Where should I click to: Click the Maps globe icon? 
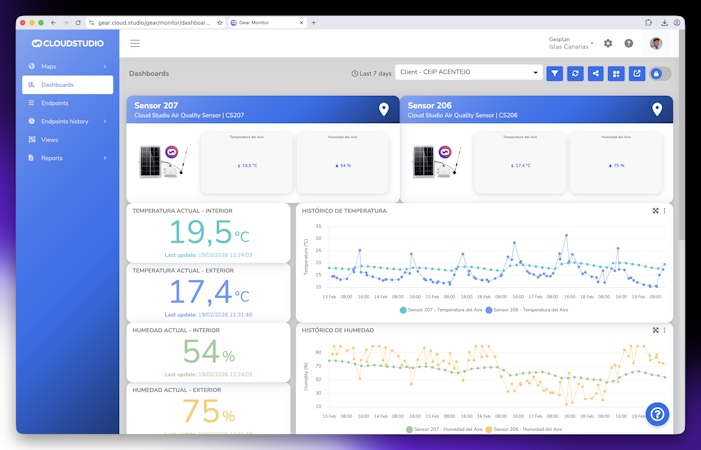click(x=31, y=66)
